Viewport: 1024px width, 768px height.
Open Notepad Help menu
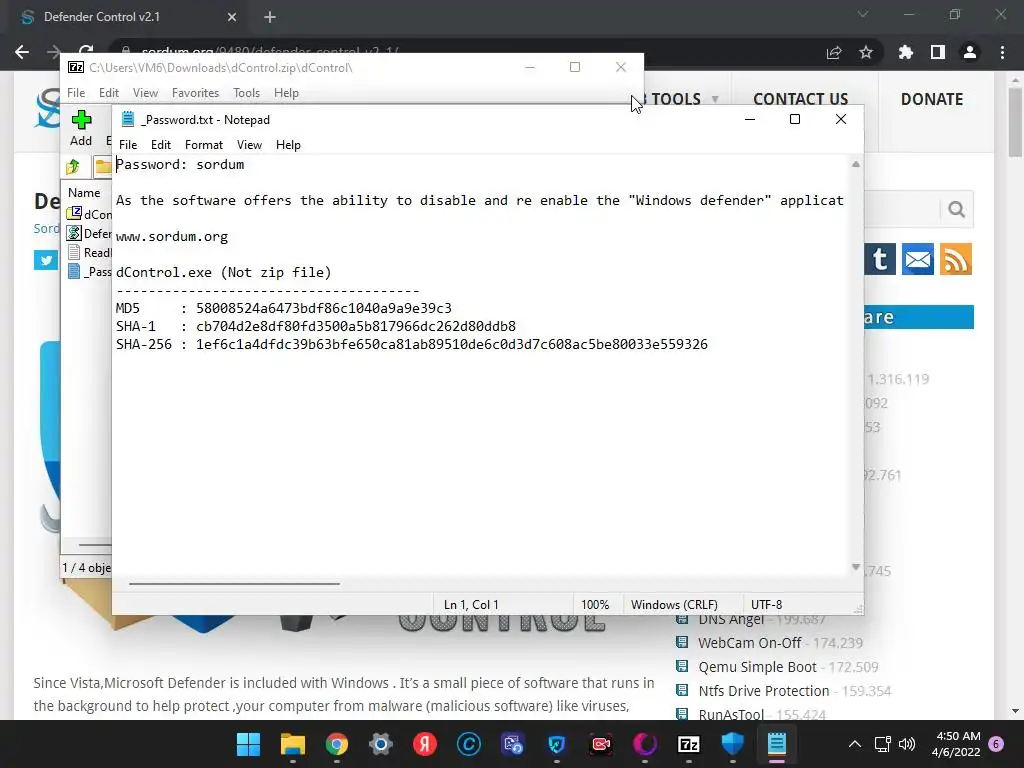[288, 145]
